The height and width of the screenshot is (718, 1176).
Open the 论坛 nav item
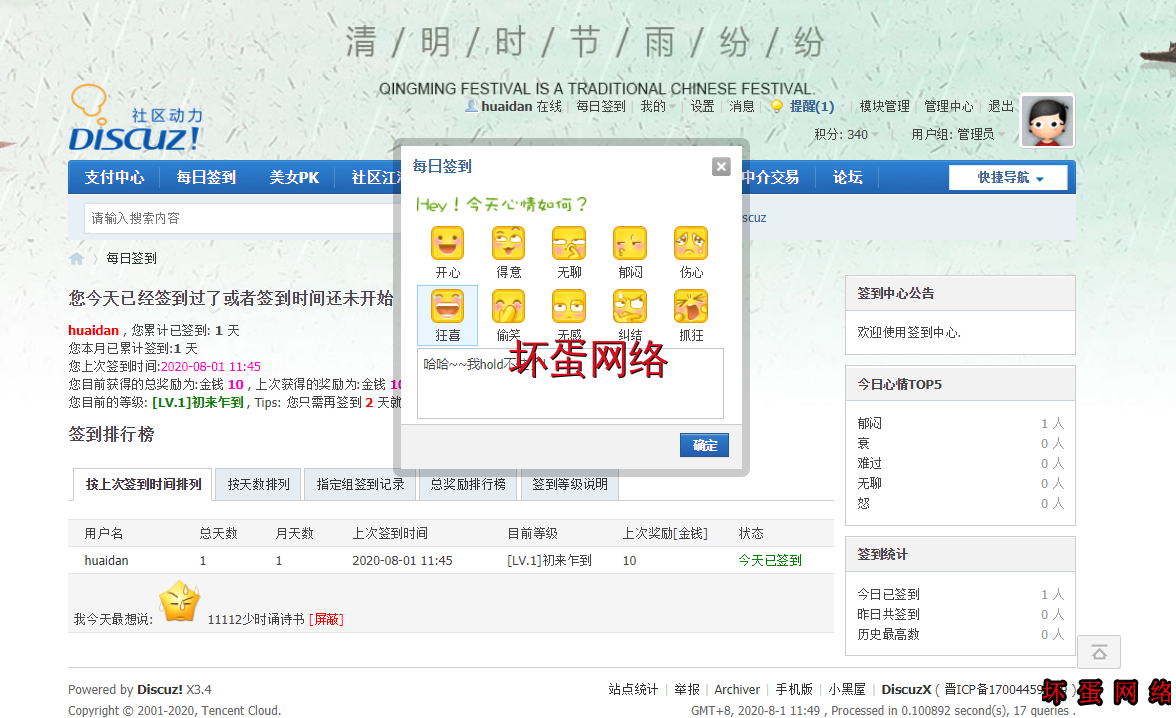click(x=848, y=177)
